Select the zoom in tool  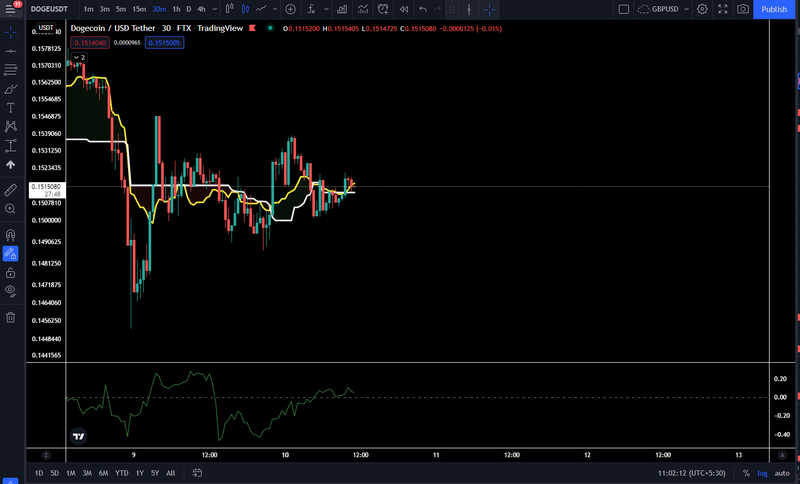point(10,209)
